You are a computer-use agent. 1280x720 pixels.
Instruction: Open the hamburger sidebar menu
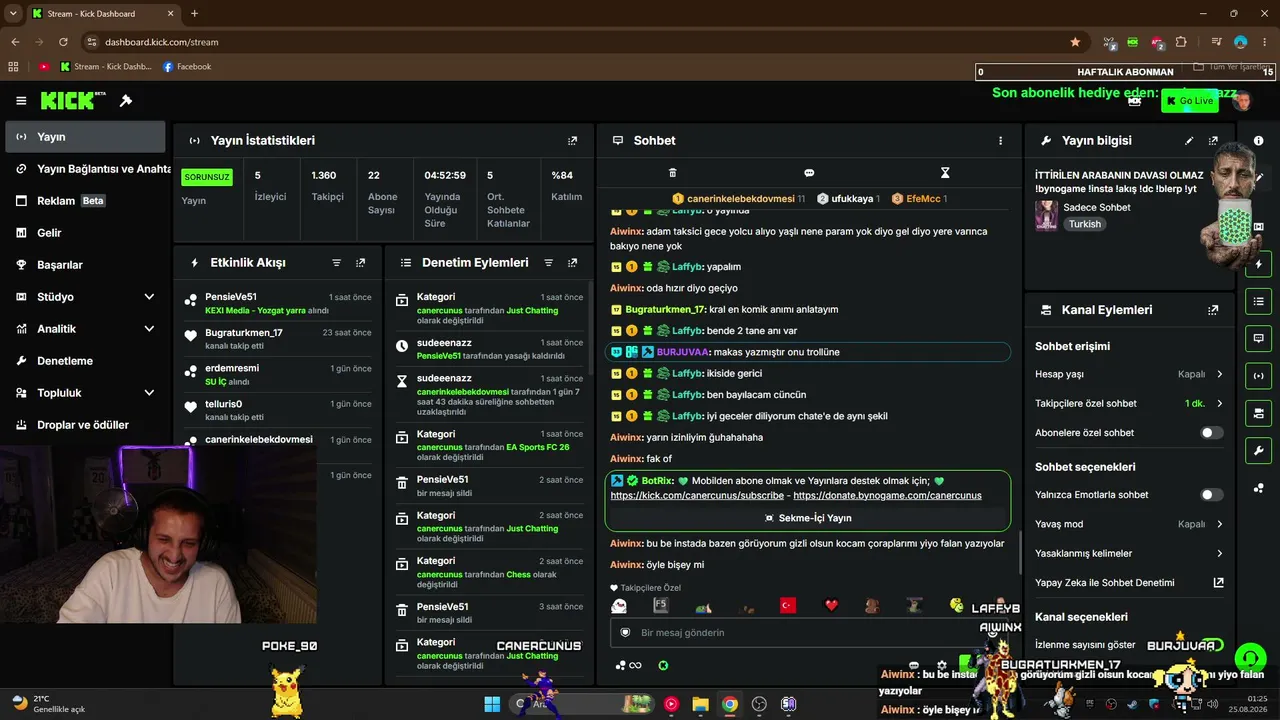(x=21, y=101)
